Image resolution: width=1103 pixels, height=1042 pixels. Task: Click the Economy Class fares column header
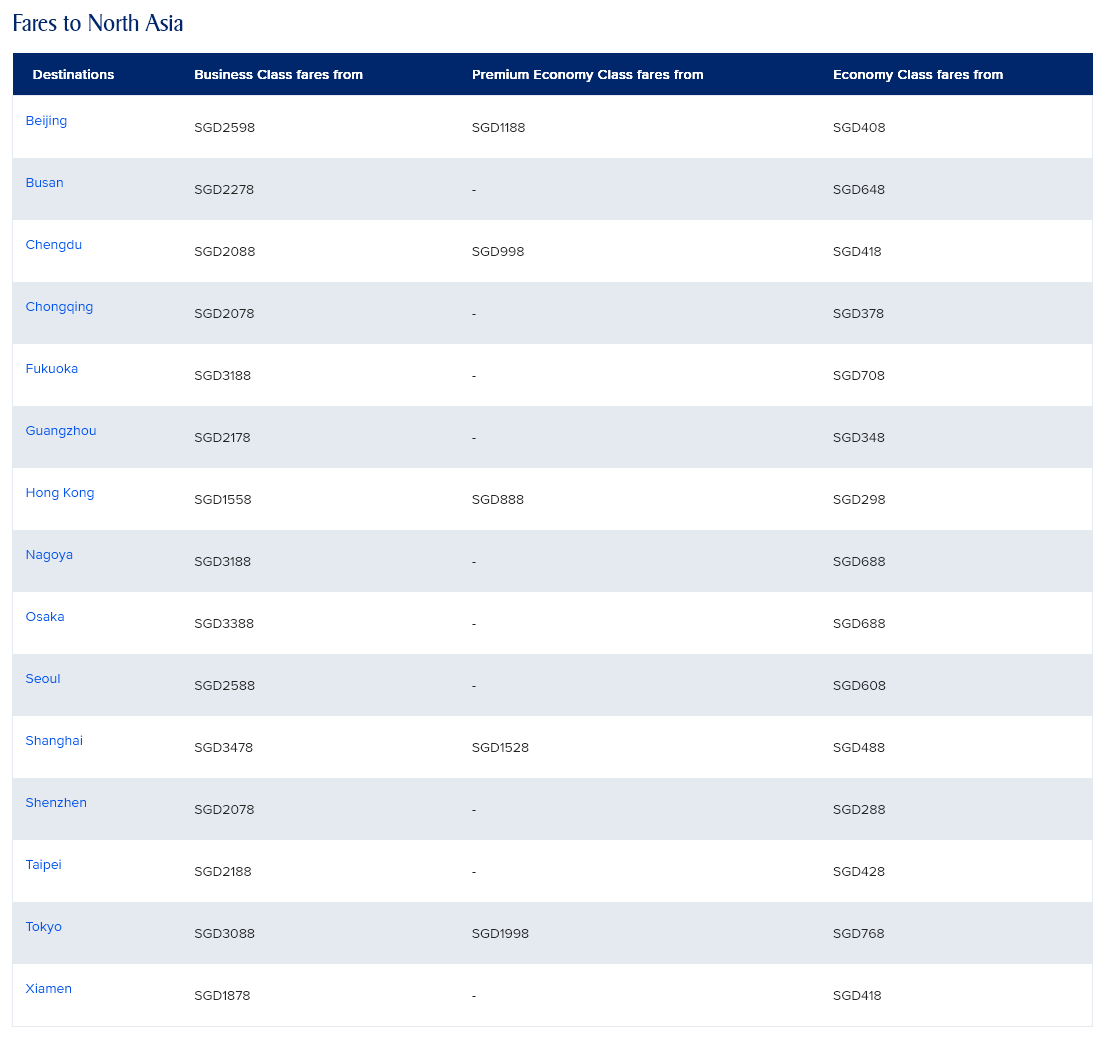(x=917, y=75)
